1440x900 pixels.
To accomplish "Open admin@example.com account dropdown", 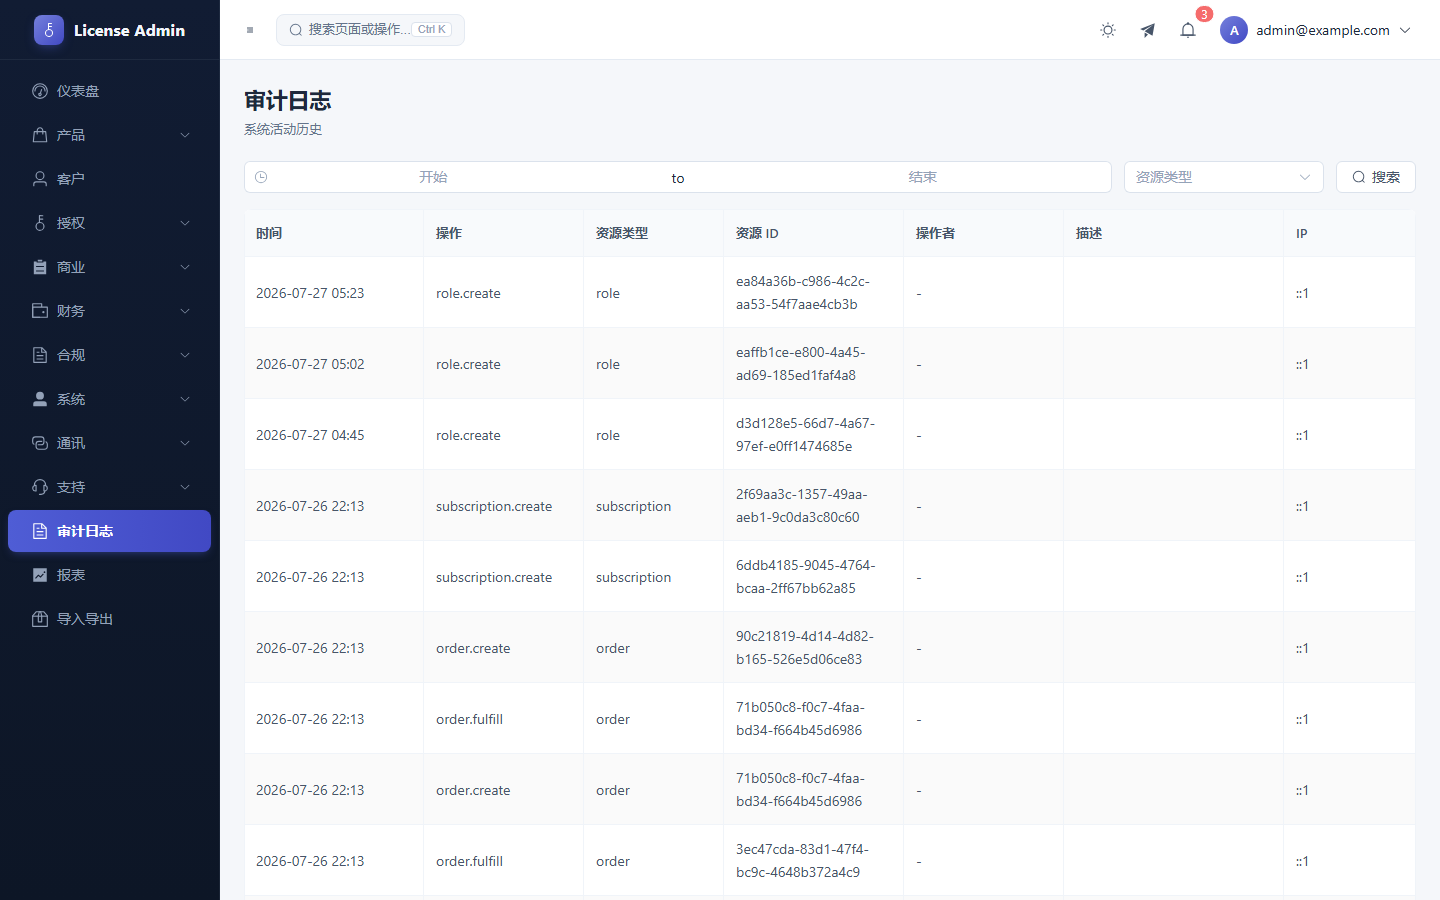I will tap(1316, 30).
